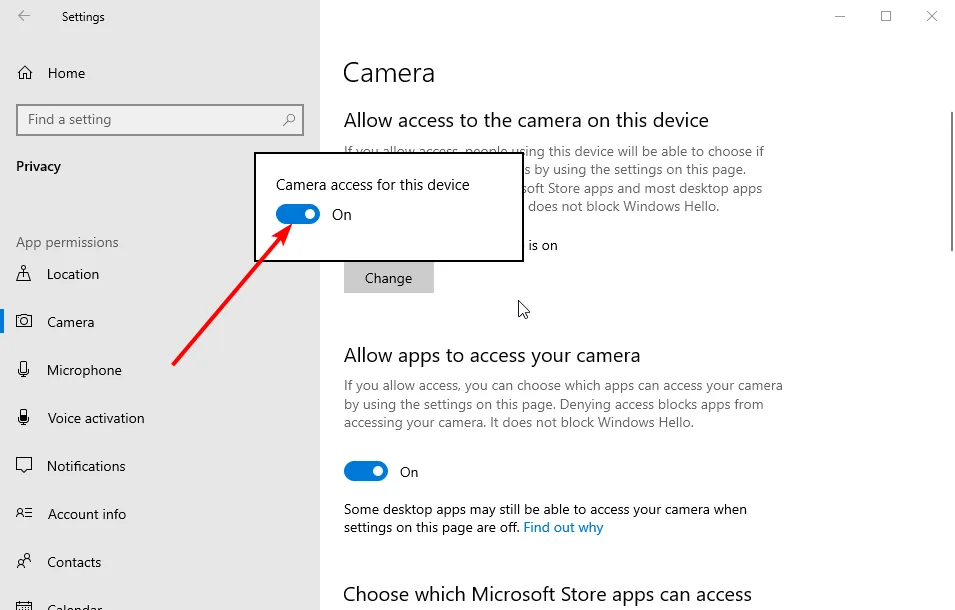Click the Notifications icon
The width and height of the screenshot is (955, 610).
(x=25, y=466)
